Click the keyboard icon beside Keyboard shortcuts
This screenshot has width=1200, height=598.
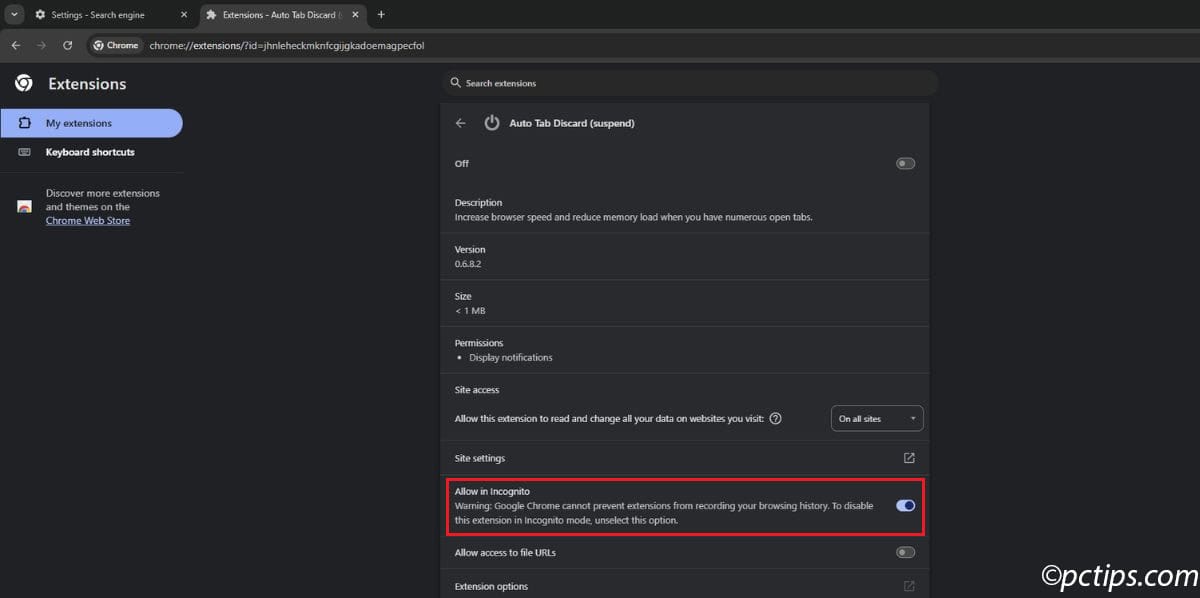pos(24,152)
